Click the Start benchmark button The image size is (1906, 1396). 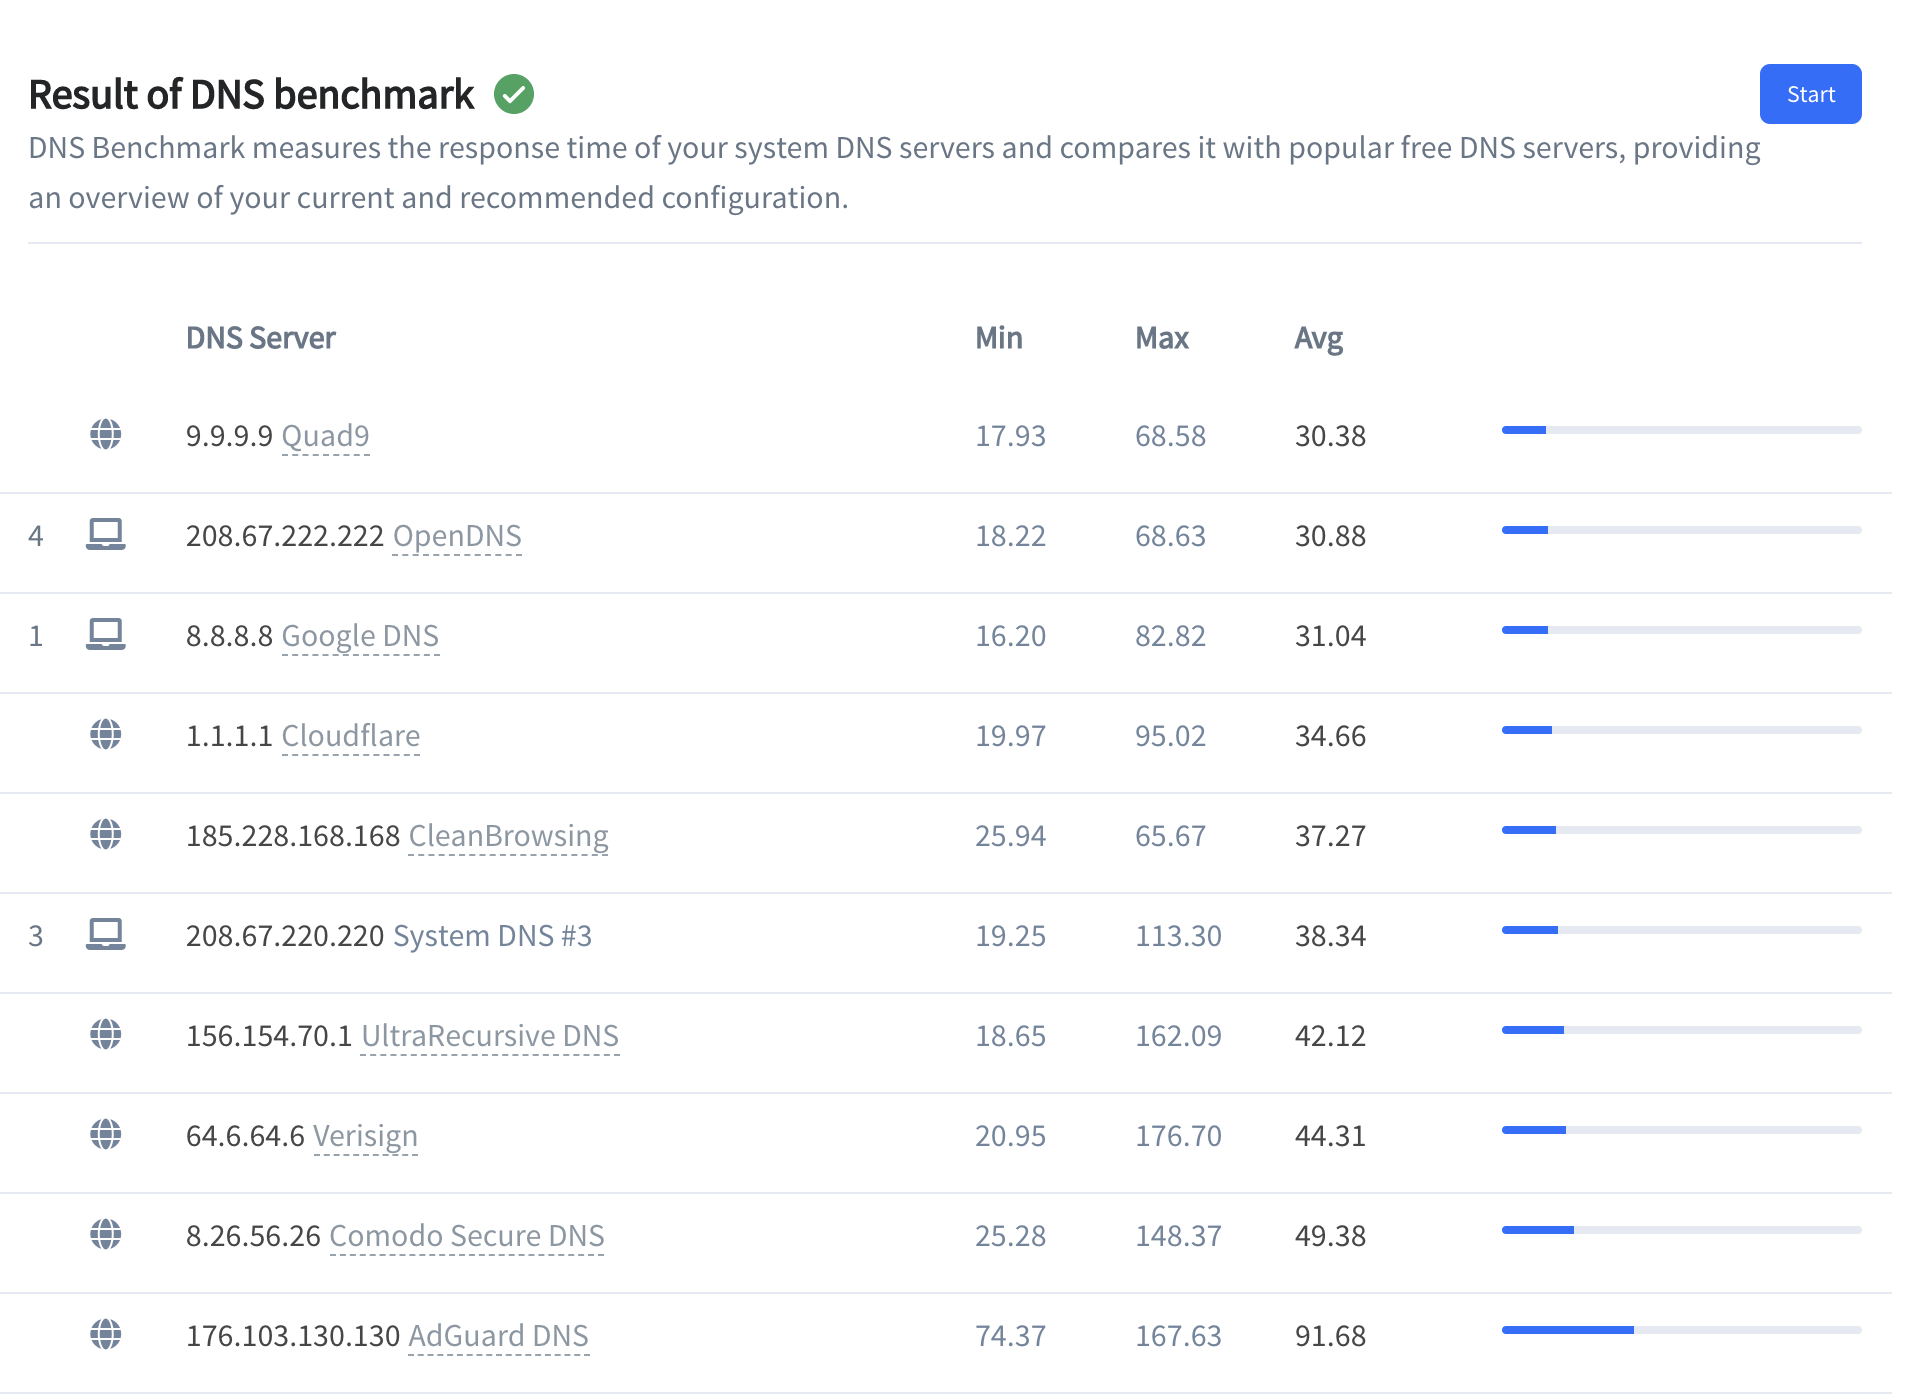click(x=1809, y=94)
